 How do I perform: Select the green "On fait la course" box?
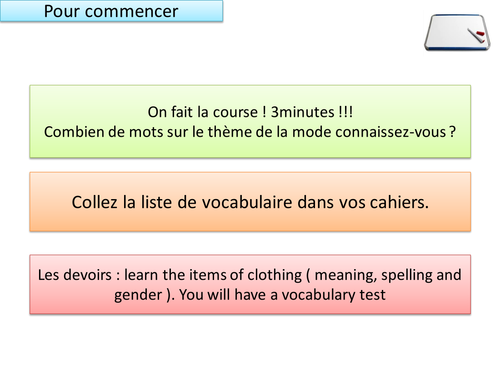click(250, 121)
